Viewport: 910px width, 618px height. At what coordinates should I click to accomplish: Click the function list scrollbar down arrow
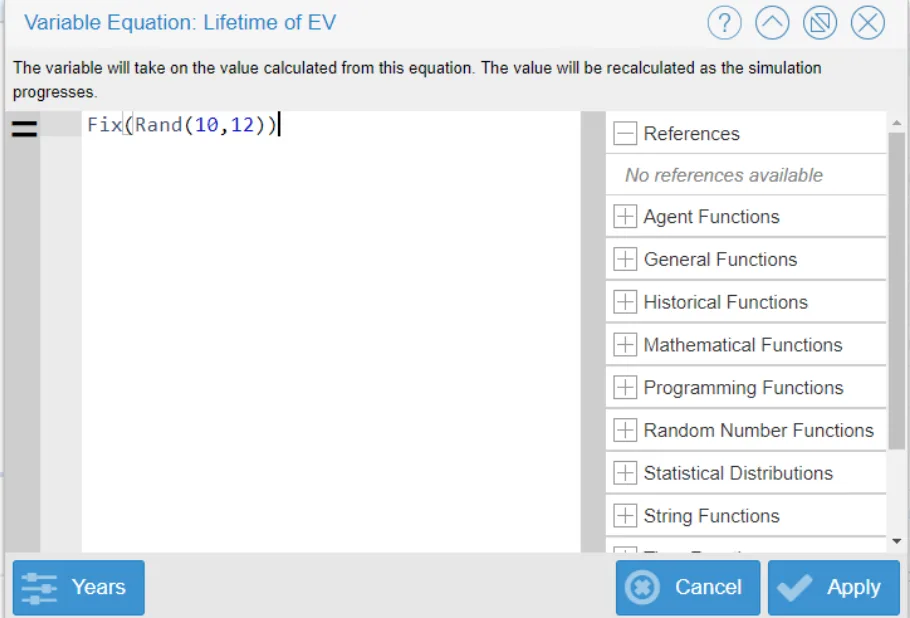tap(897, 541)
